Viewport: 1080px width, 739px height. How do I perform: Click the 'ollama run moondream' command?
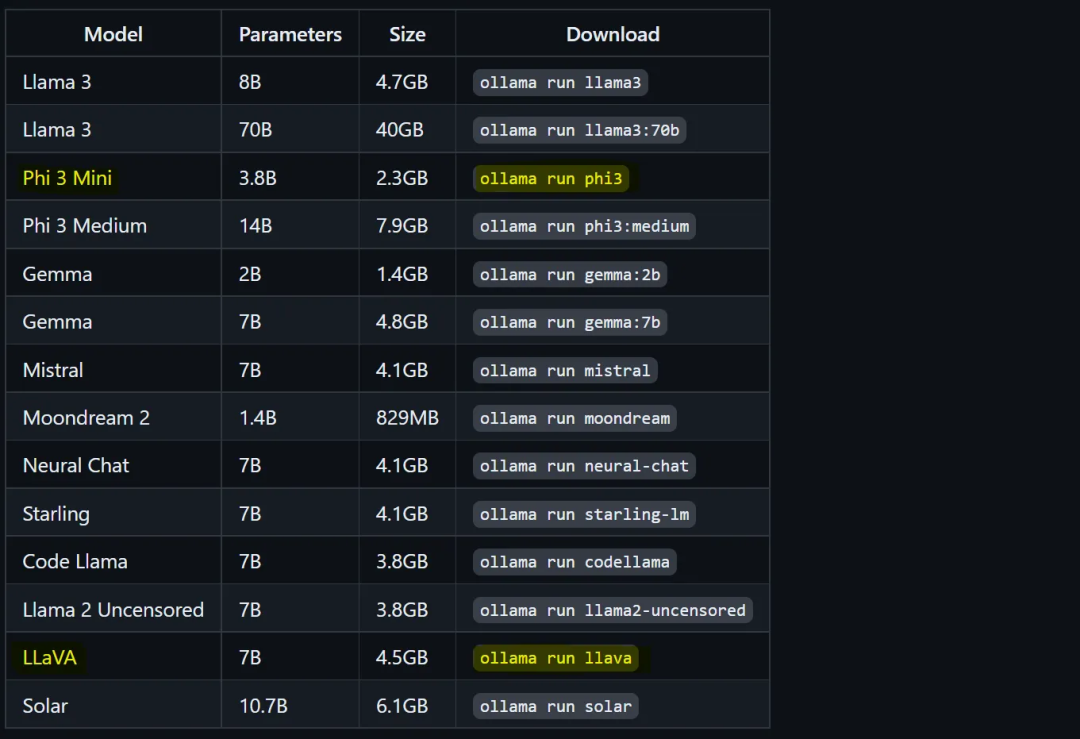tap(574, 418)
